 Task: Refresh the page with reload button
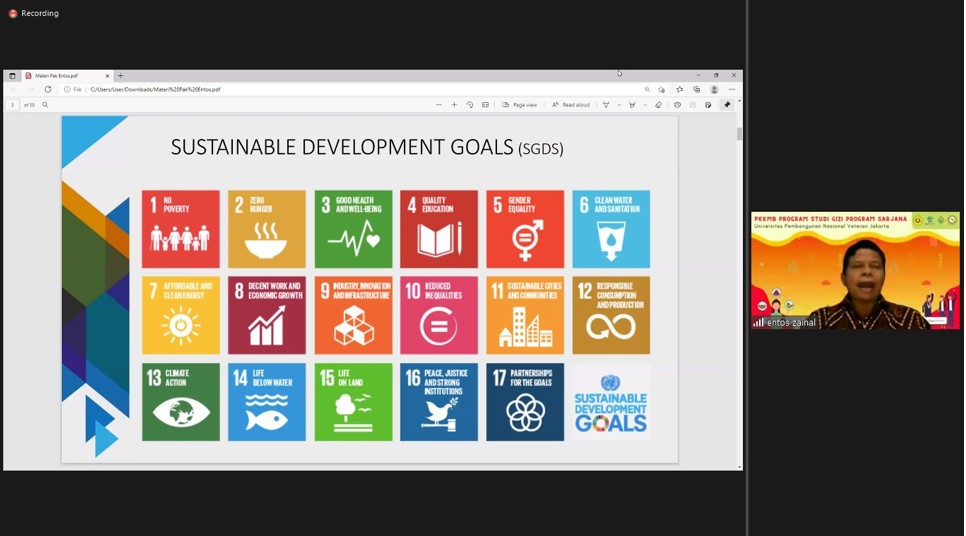coord(48,90)
